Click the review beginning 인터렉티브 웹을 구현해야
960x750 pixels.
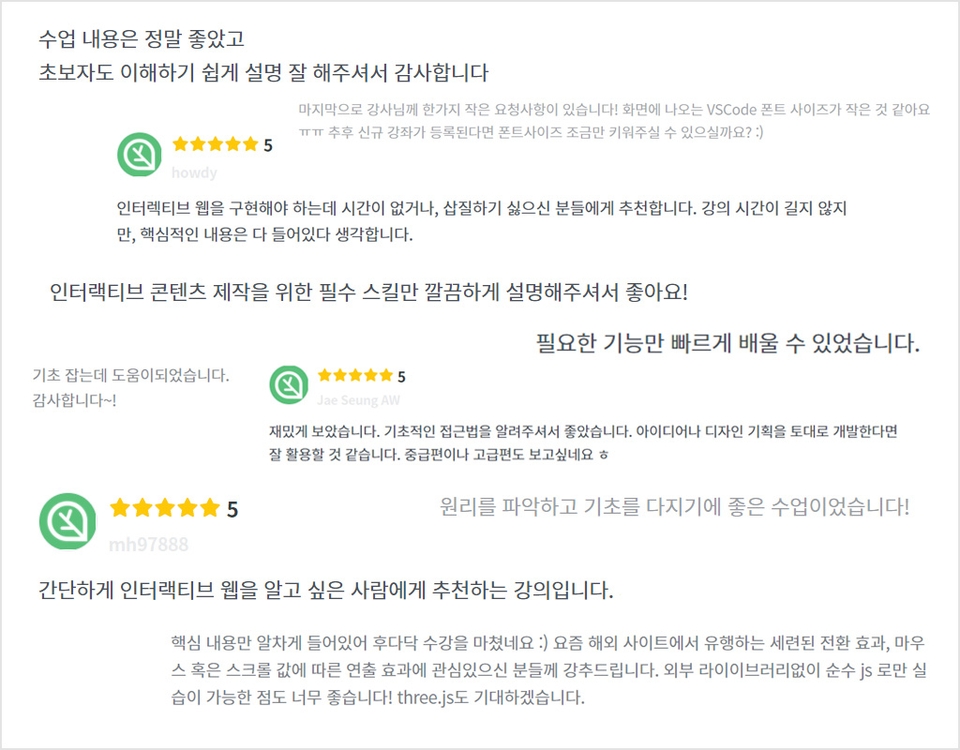click(x=482, y=221)
